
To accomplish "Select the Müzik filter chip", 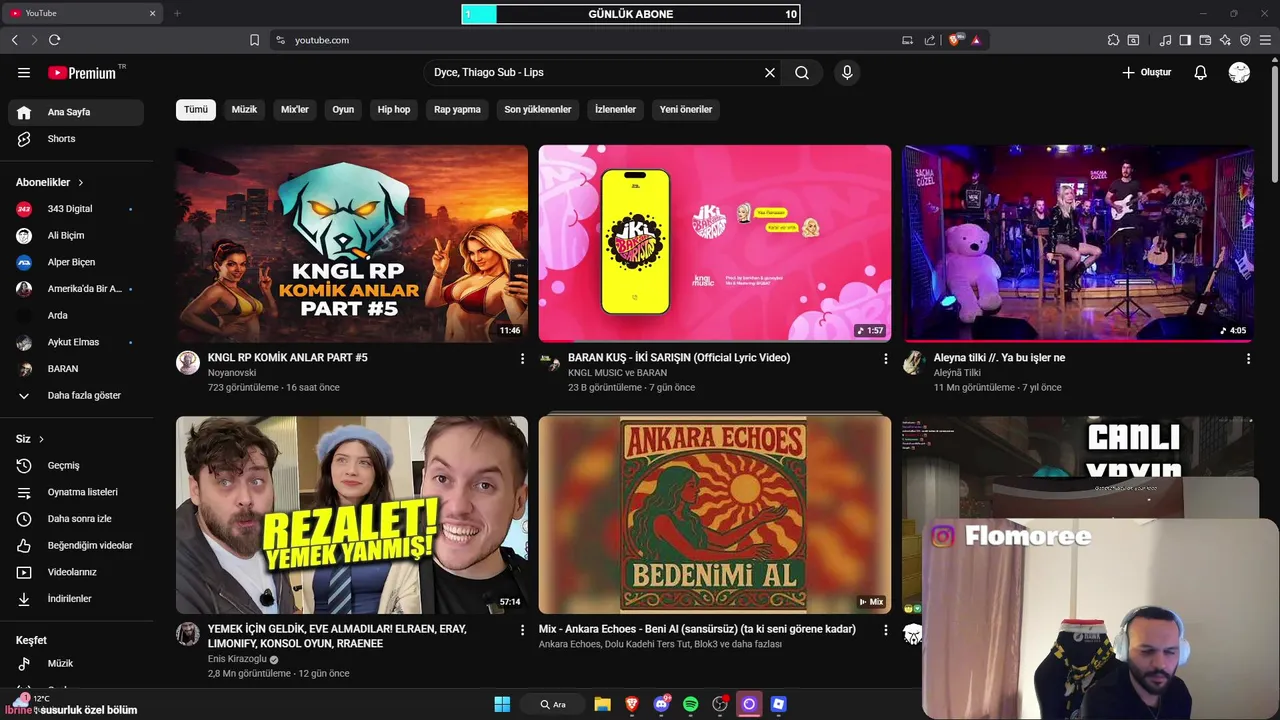I will pyautogui.click(x=244, y=109).
